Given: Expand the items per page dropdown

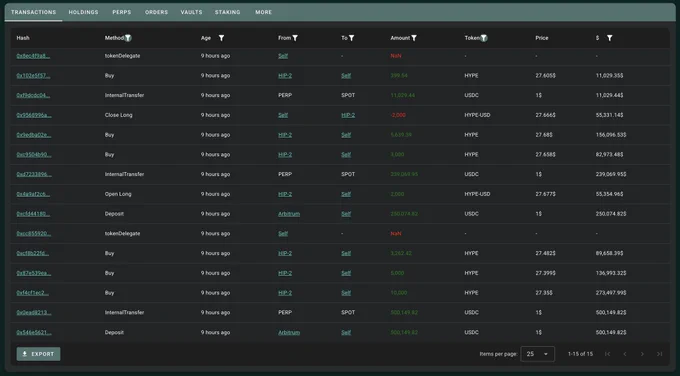Looking at the screenshot, I should [x=537, y=354].
